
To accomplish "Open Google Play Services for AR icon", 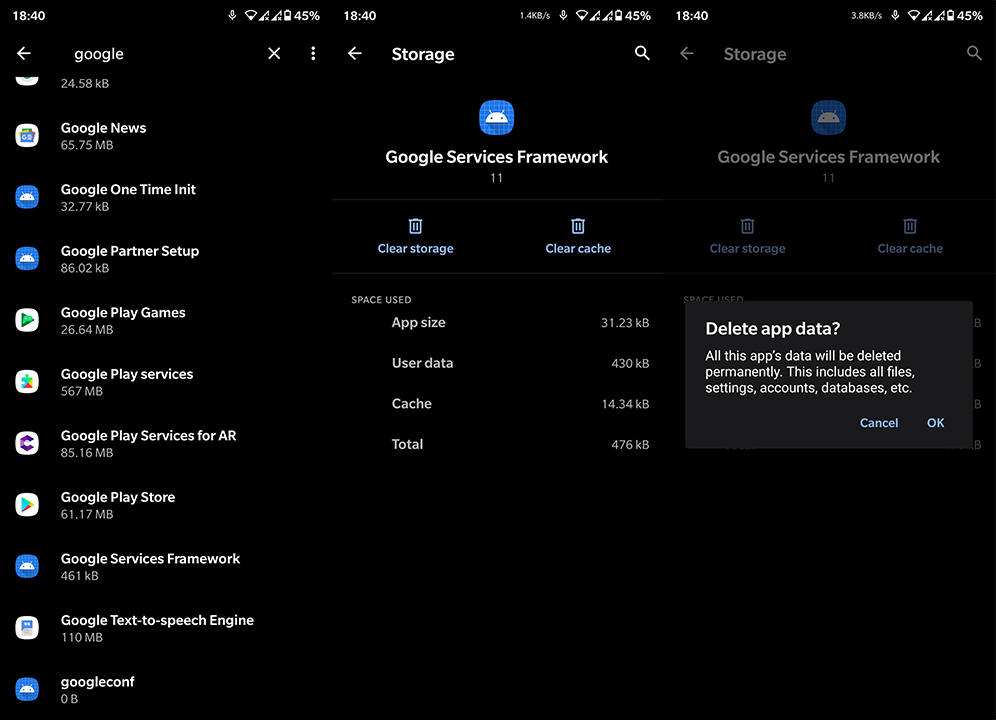I will 27,443.
